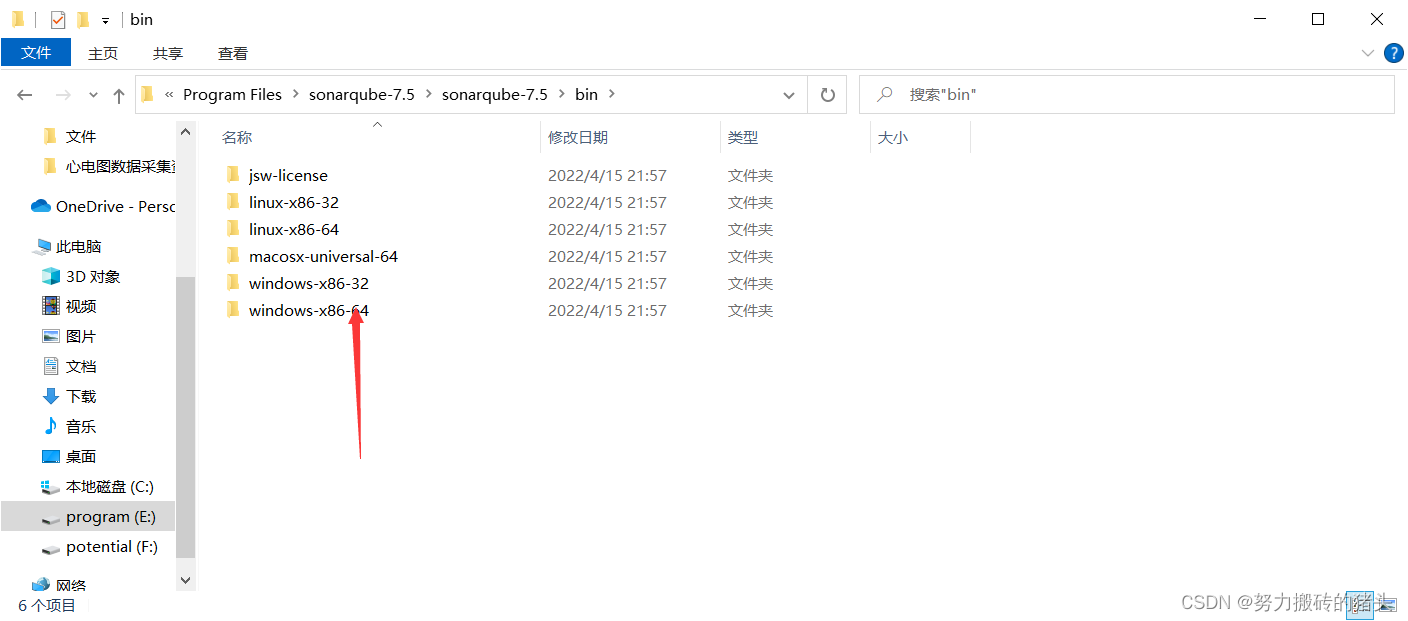Select the bin breadcrumb segment
The width and height of the screenshot is (1408, 621).
pyautogui.click(x=586, y=94)
